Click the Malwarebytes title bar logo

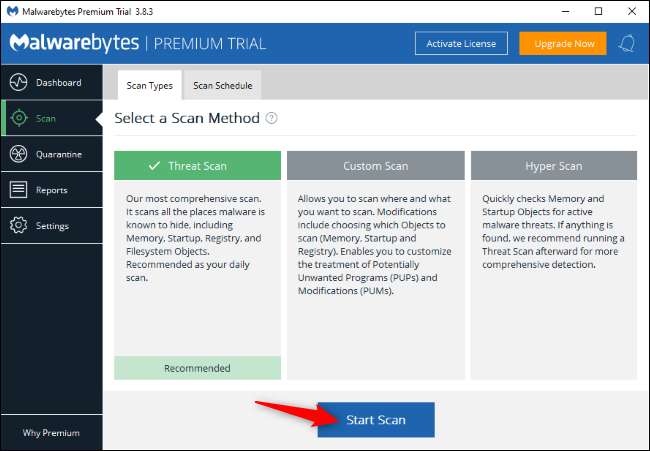point(13,11)
